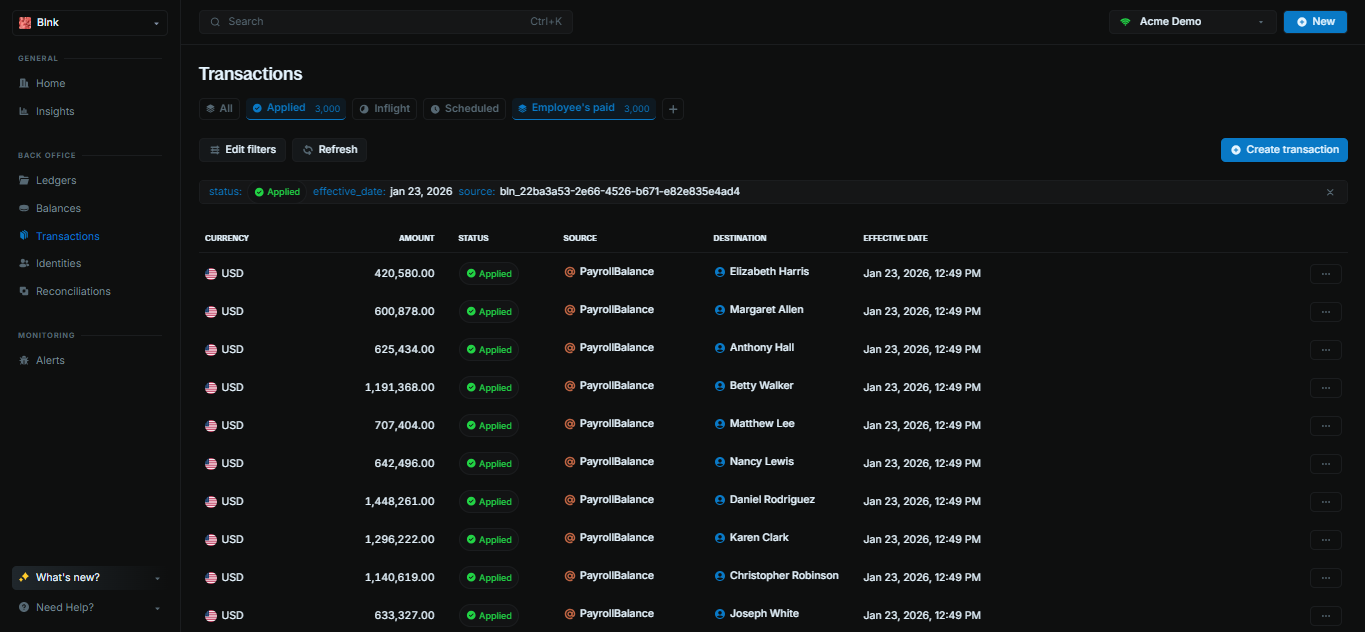This screenshot has width=1365, height=632.
Task: Open row actions for Daniel Rodriguez
Action: 1325,501
